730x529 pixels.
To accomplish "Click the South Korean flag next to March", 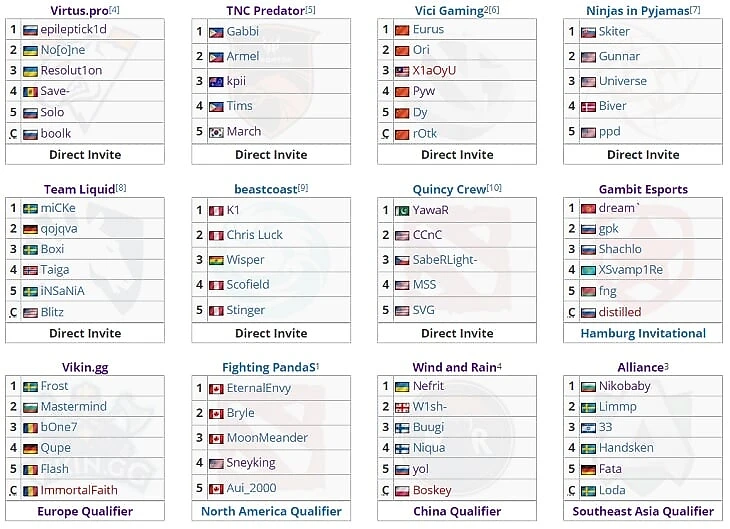I will click(x=216, y=132).
